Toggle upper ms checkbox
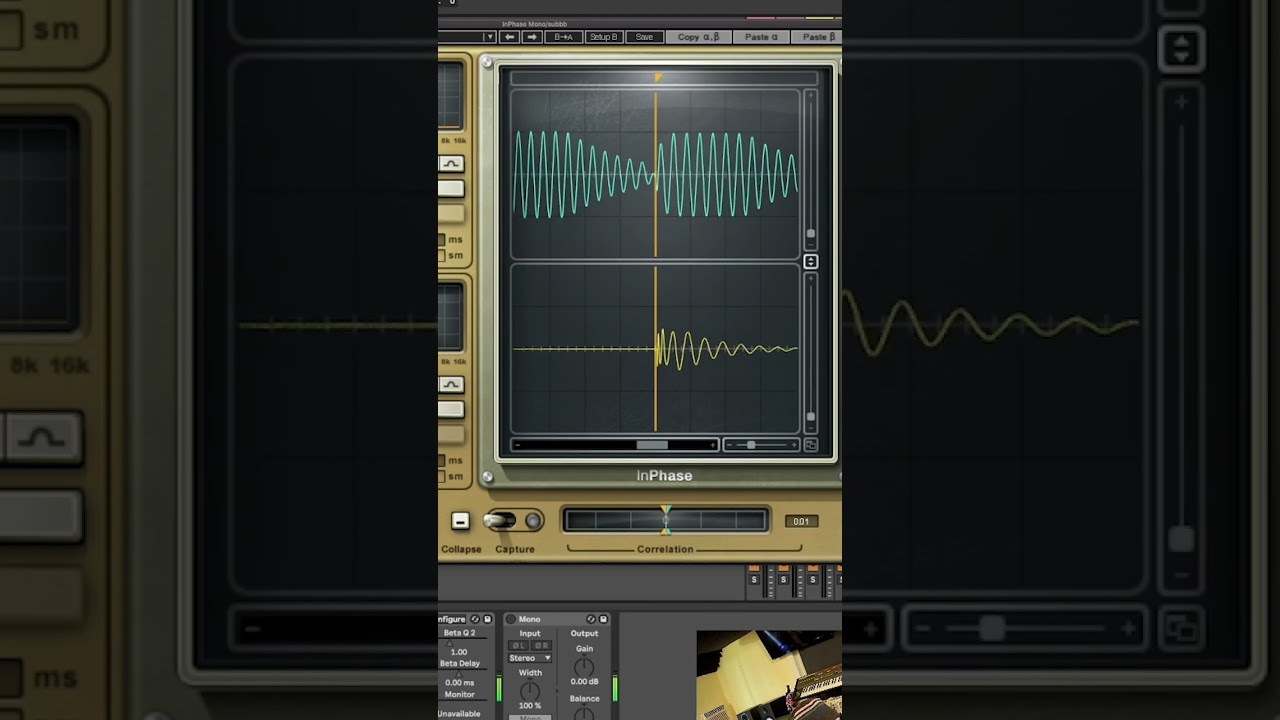This screenshot has height=720, width=1280. 442,240
